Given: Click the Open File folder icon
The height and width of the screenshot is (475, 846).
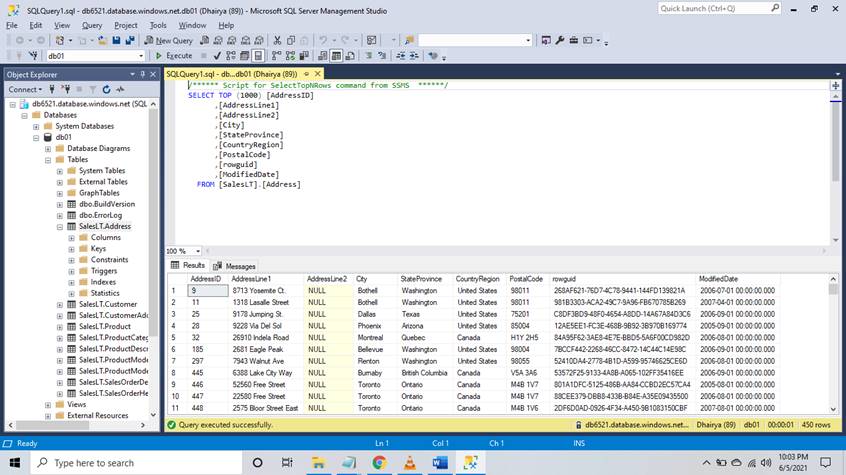Looking at the screenshot, I should pos(102,40).
